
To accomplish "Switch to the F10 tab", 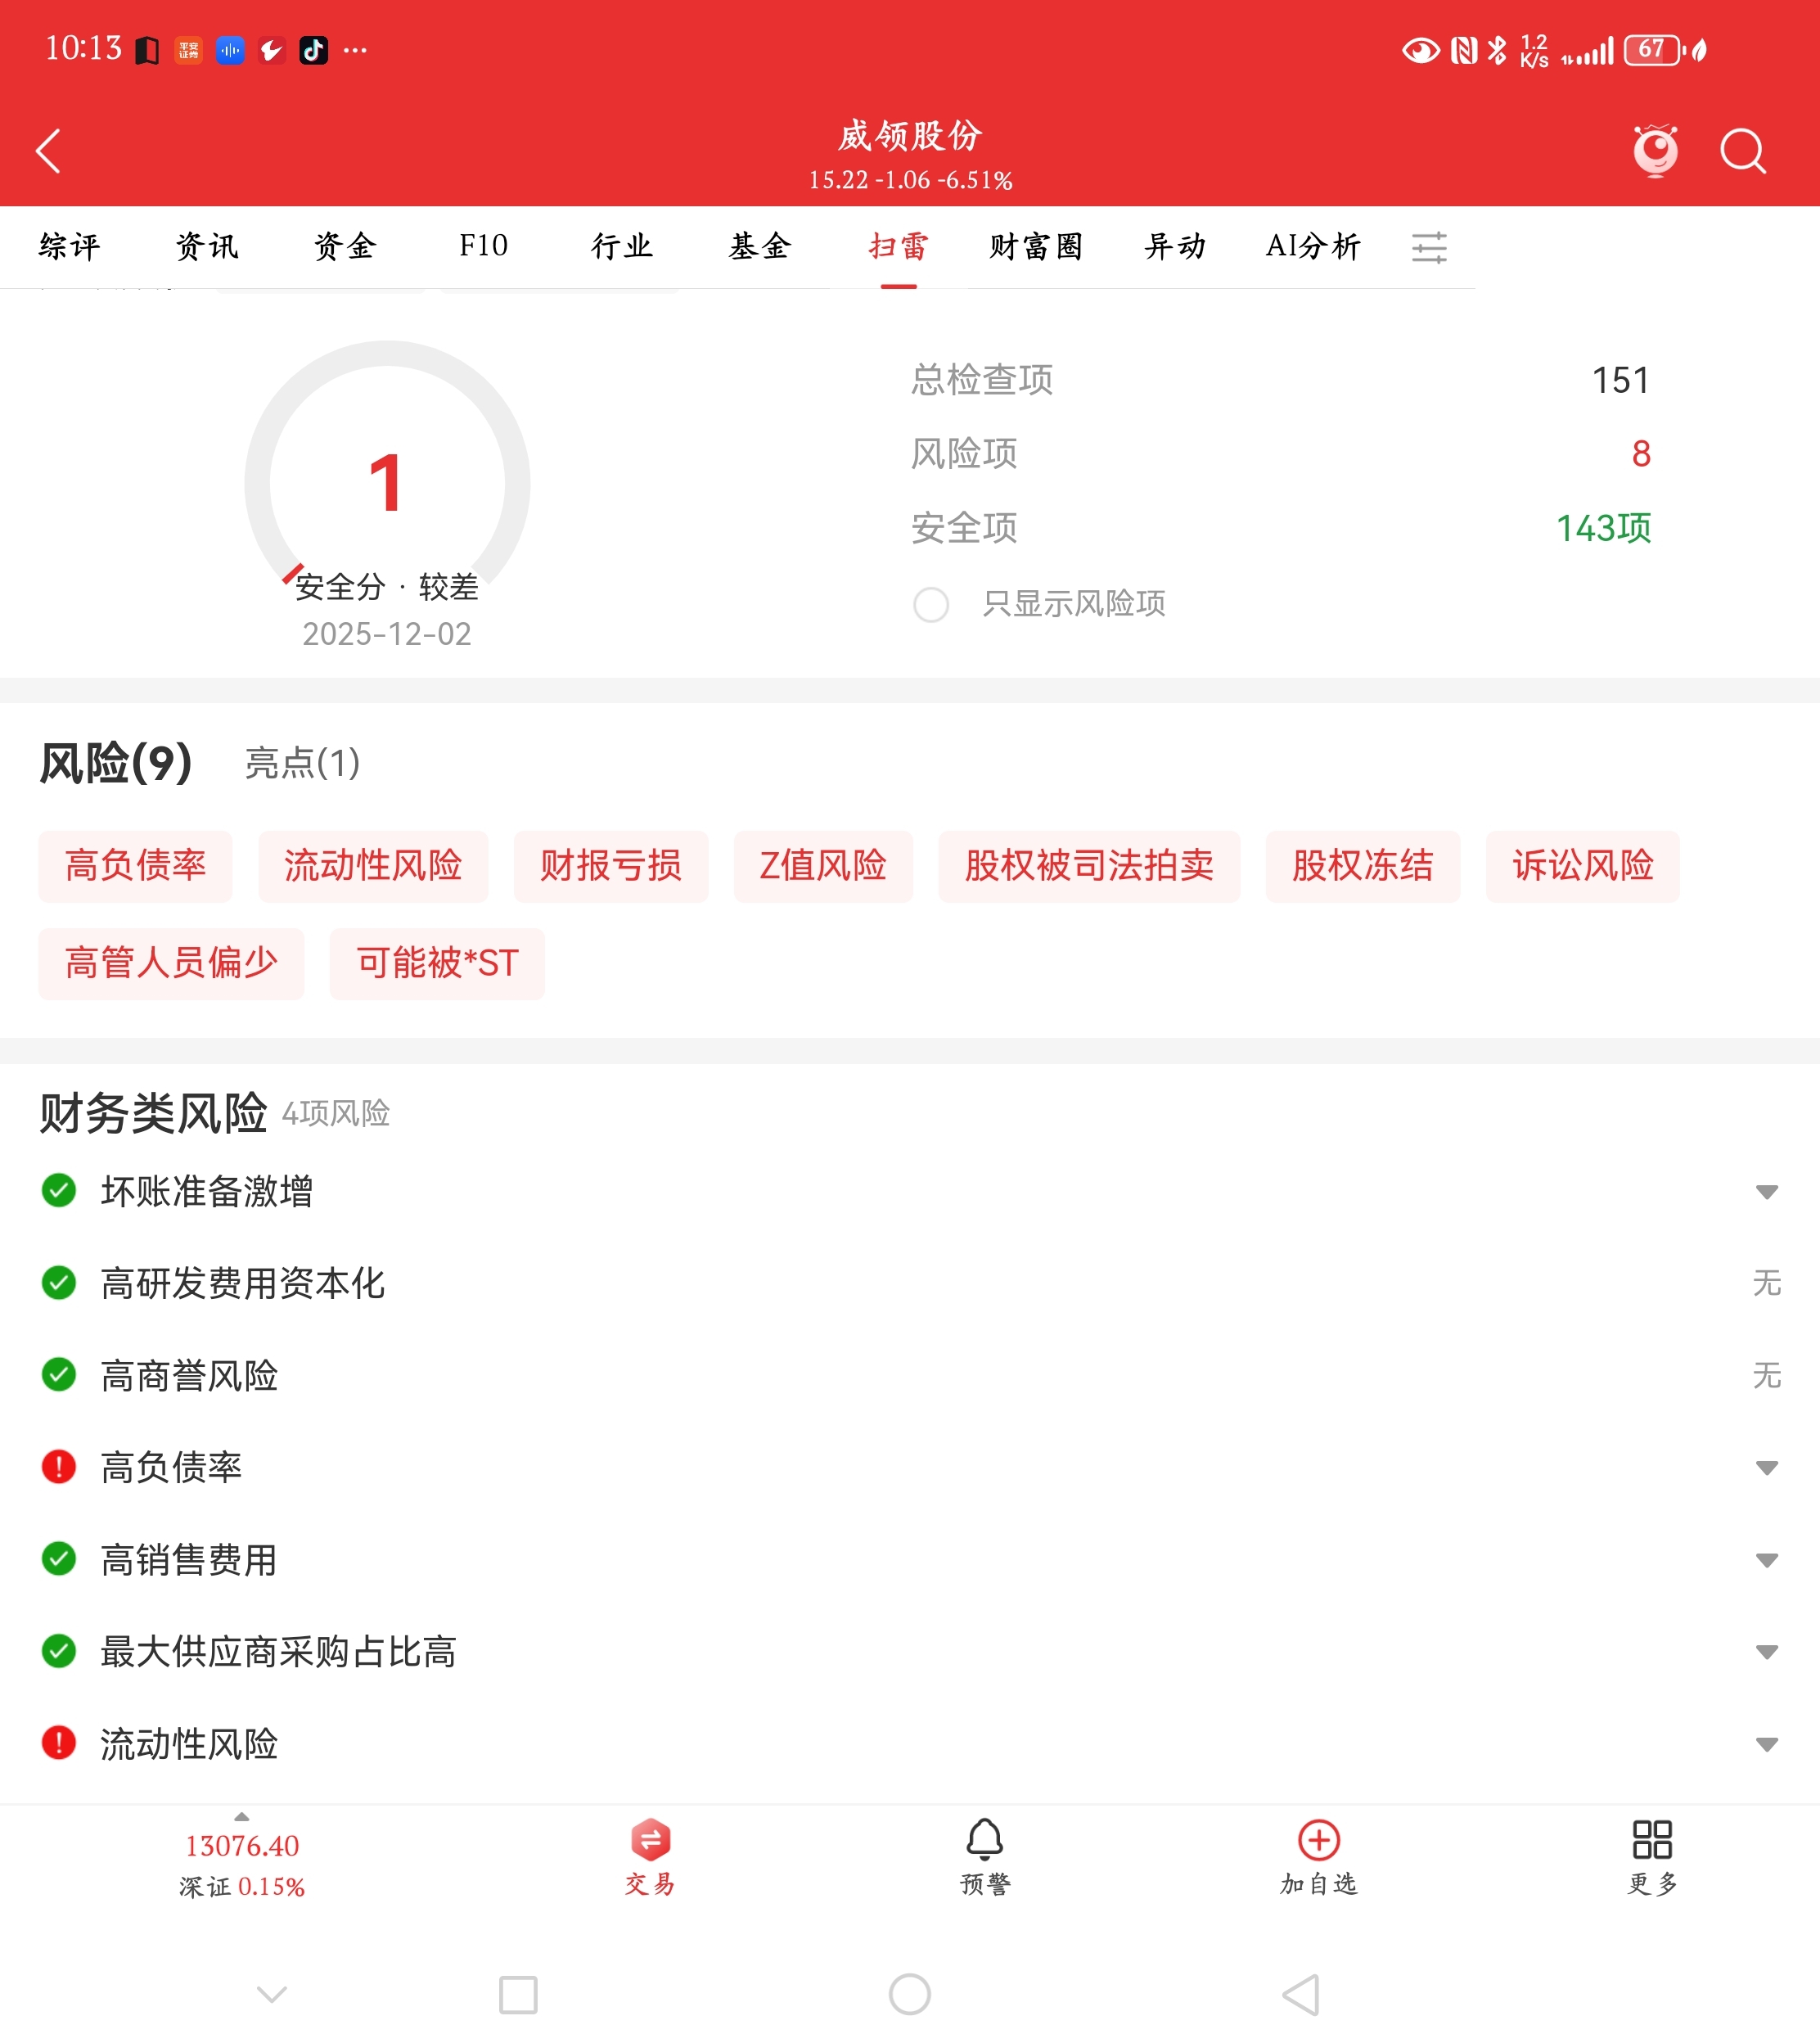I will [483, 246].
